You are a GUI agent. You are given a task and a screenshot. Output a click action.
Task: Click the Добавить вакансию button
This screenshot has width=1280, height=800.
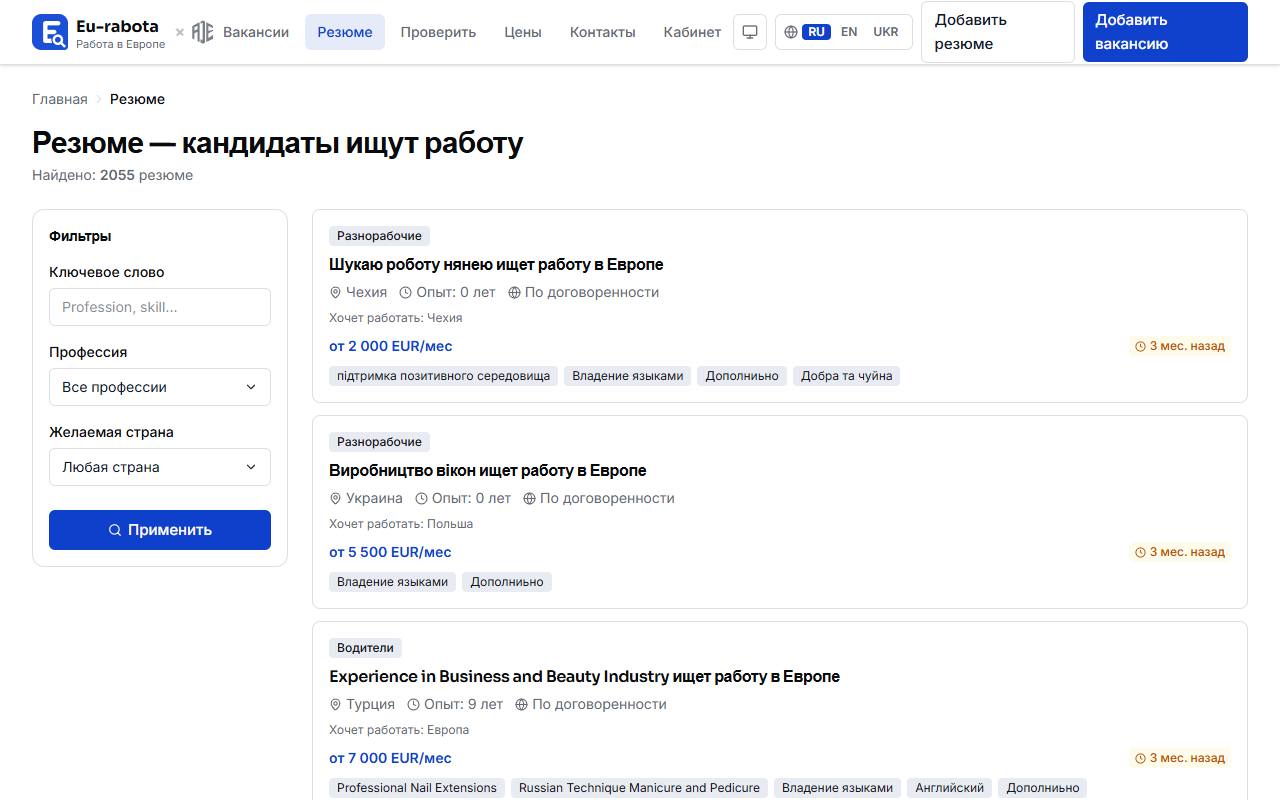click(1165, 32)
